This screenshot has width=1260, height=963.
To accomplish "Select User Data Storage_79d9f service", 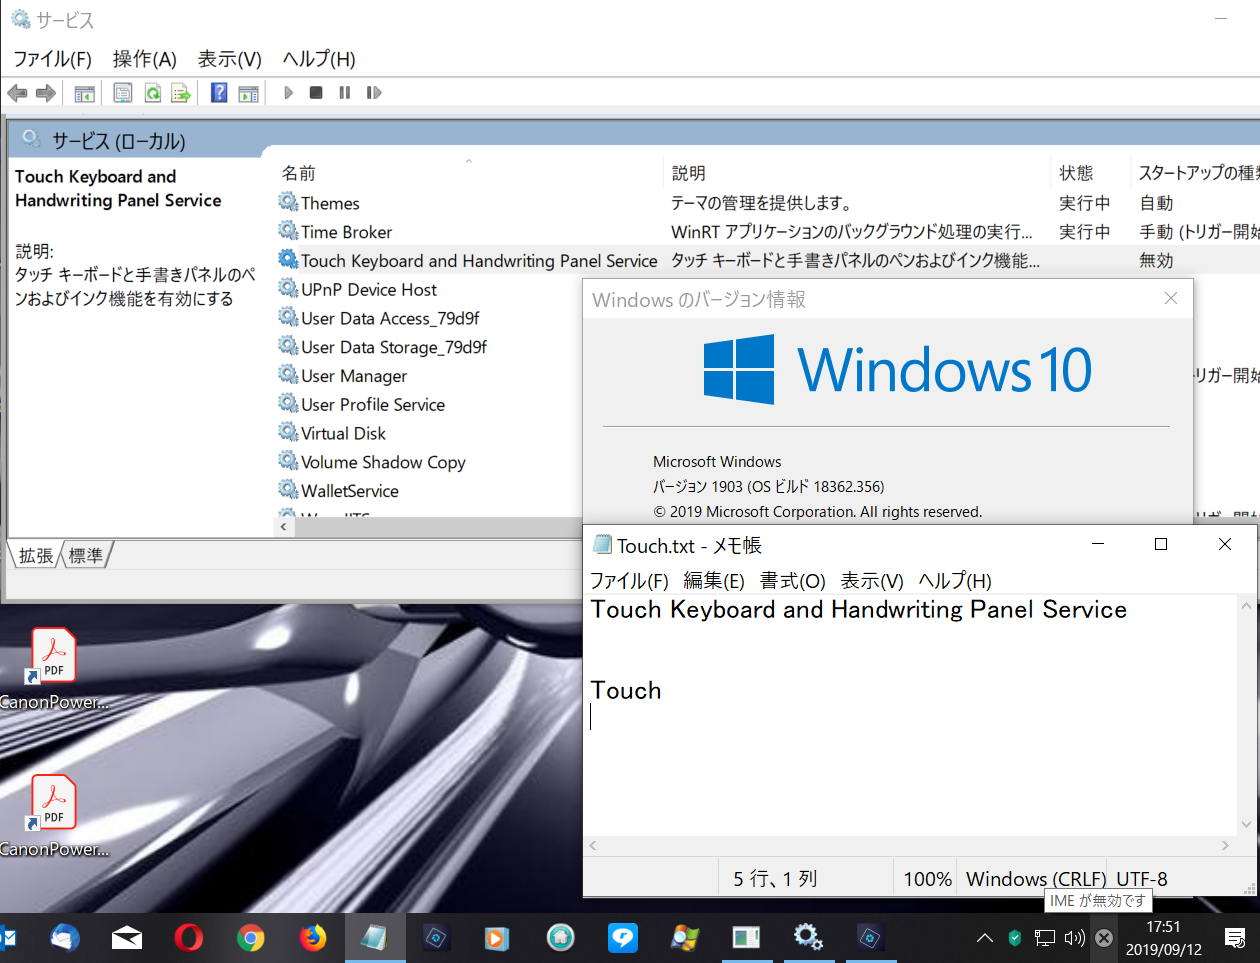I will (394, 348).
